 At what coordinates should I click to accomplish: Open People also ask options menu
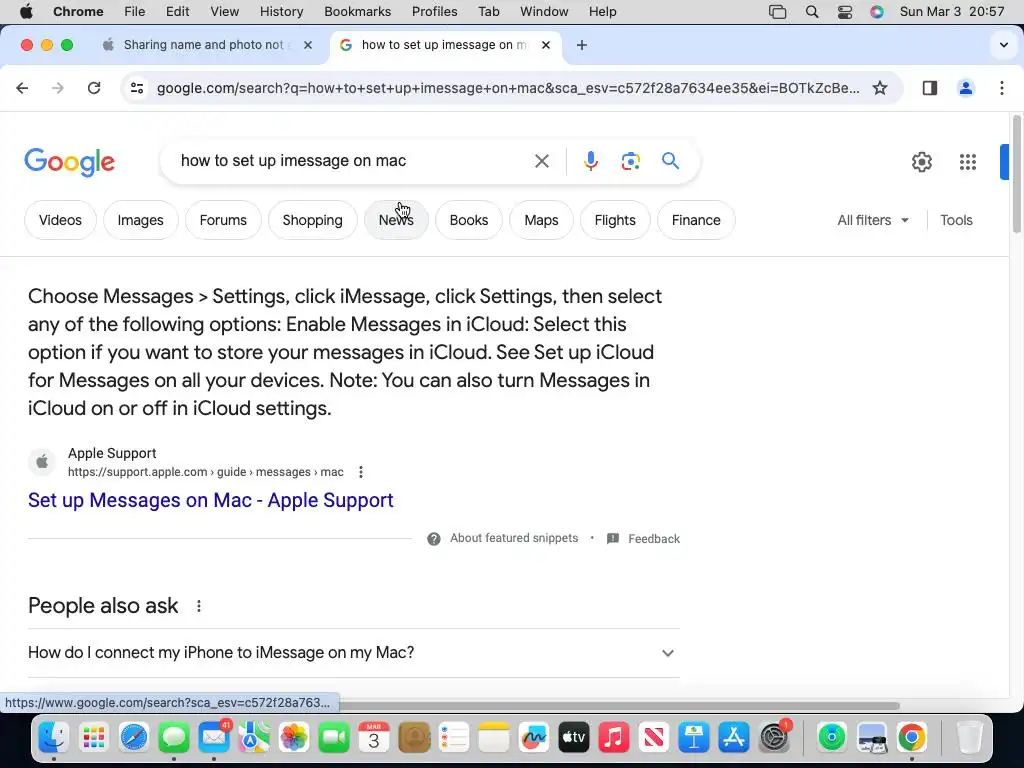[199, 606]
